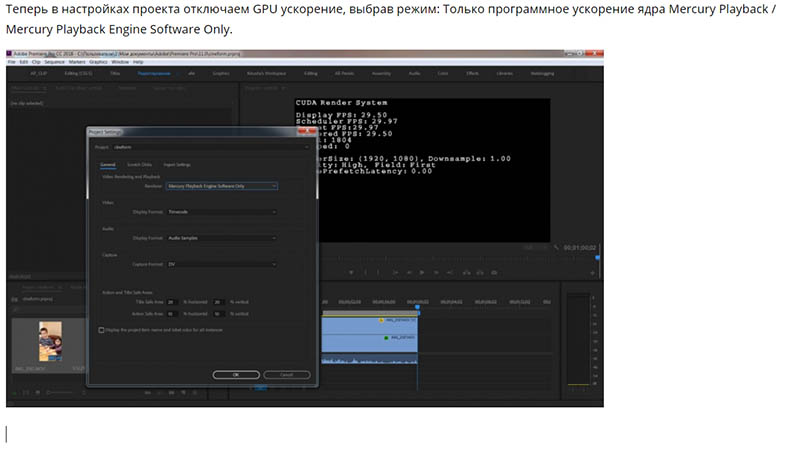This screenshot has width=800, height=454.
Task: Switch to the General tab in Project Settings
Action: coord(108,165)
